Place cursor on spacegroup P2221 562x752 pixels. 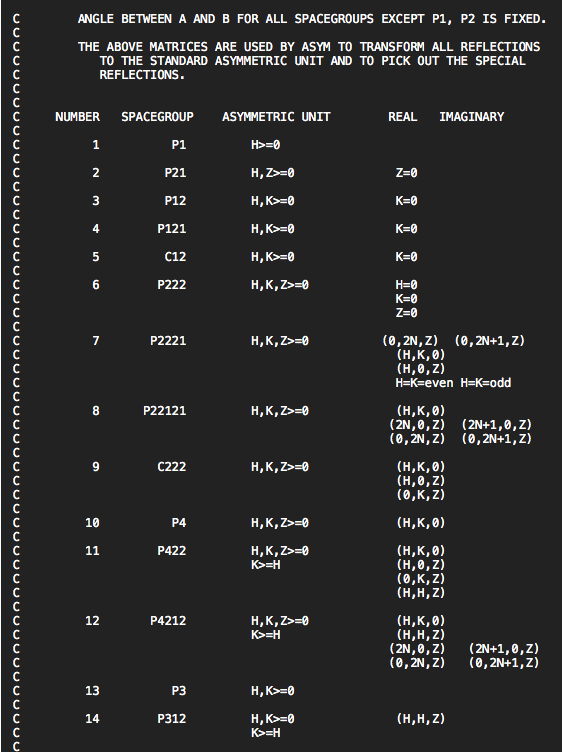[168, 341]
